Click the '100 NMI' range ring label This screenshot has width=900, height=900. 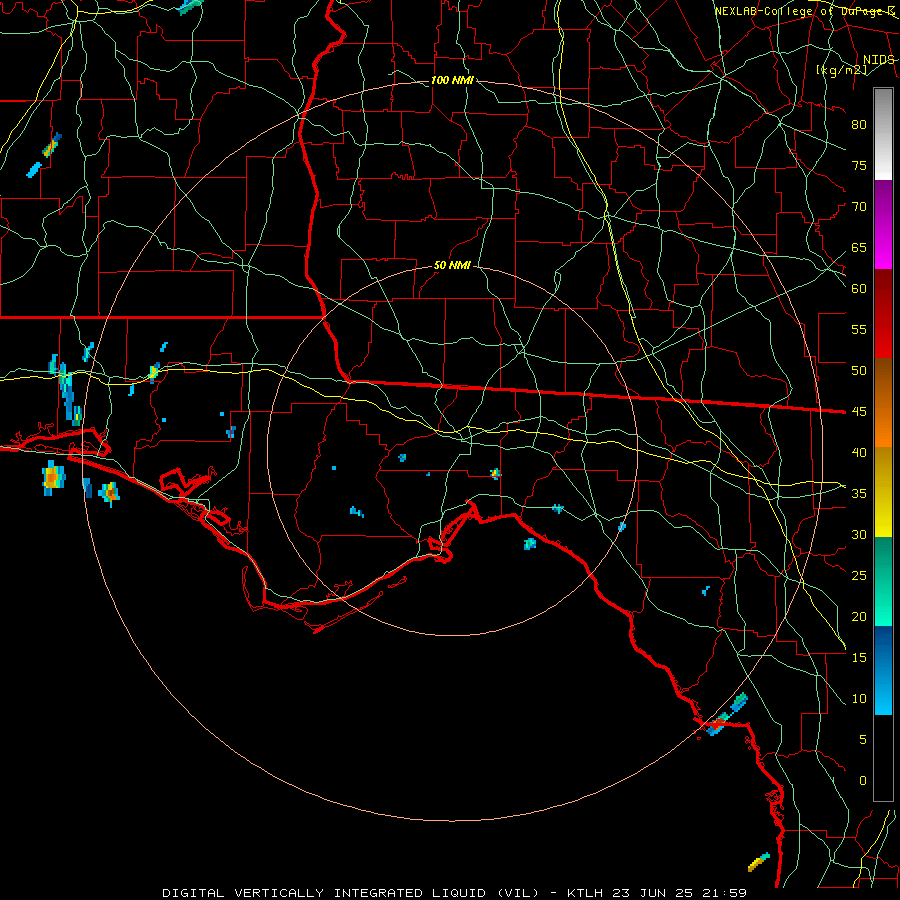[x=452, y=80]
